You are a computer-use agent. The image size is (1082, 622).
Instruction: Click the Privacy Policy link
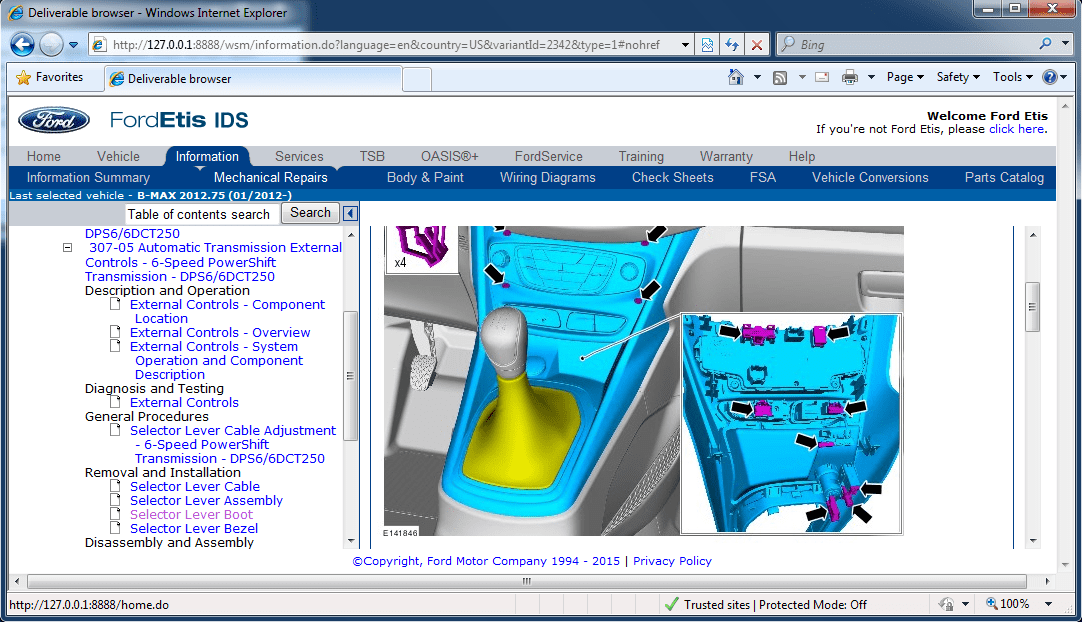tap(672, 561)
